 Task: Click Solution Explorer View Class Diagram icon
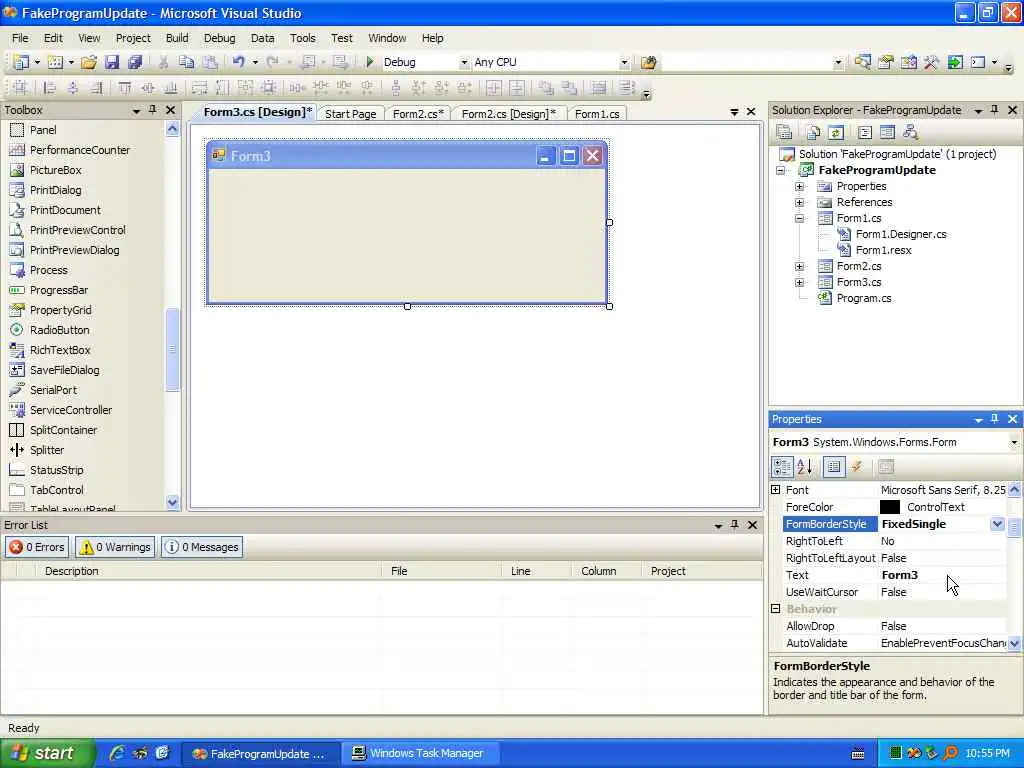point(910,133)
